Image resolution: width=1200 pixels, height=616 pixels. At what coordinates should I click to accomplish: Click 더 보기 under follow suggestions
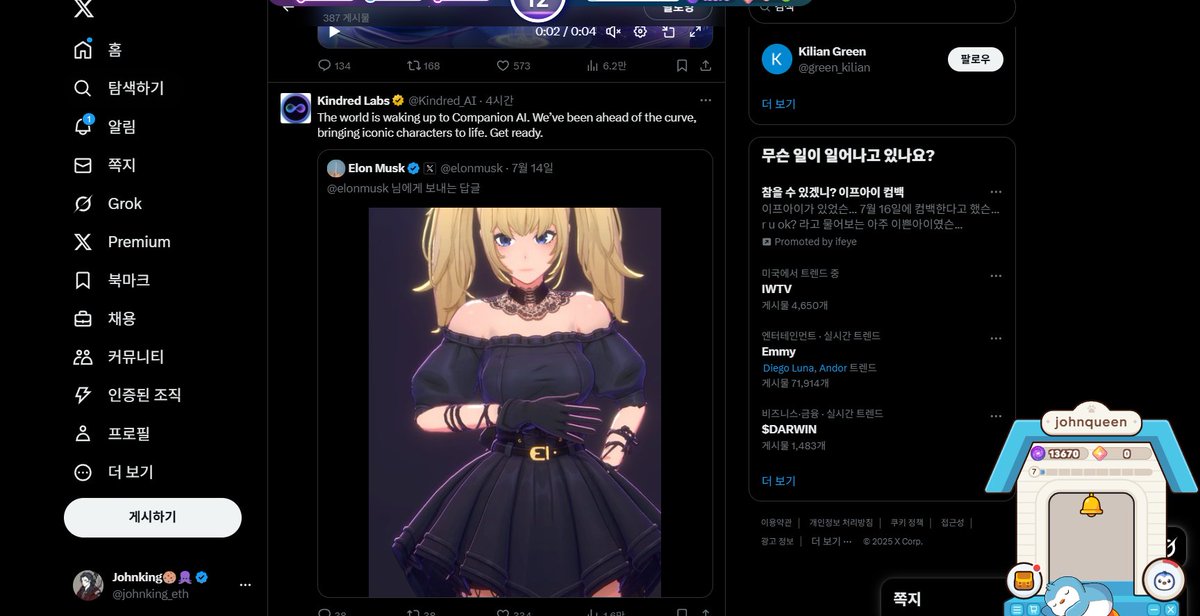(x=778, y=104)
